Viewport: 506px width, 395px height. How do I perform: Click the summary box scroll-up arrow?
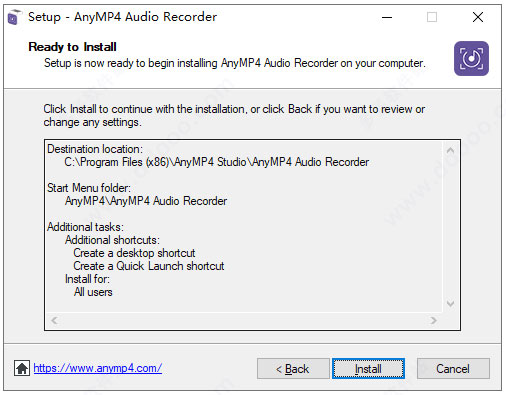[450, 150]
